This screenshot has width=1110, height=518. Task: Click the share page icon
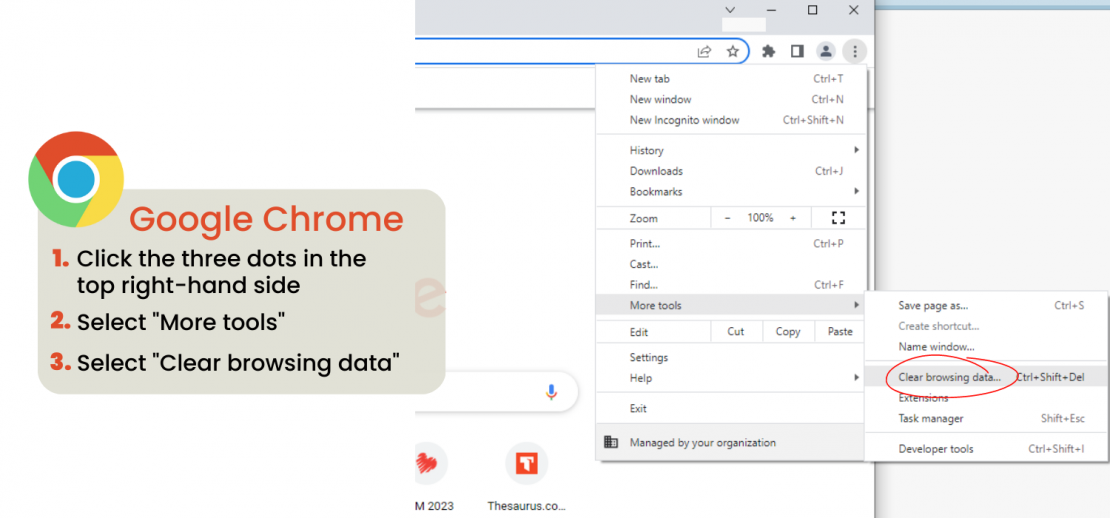(x=704, y=51)
